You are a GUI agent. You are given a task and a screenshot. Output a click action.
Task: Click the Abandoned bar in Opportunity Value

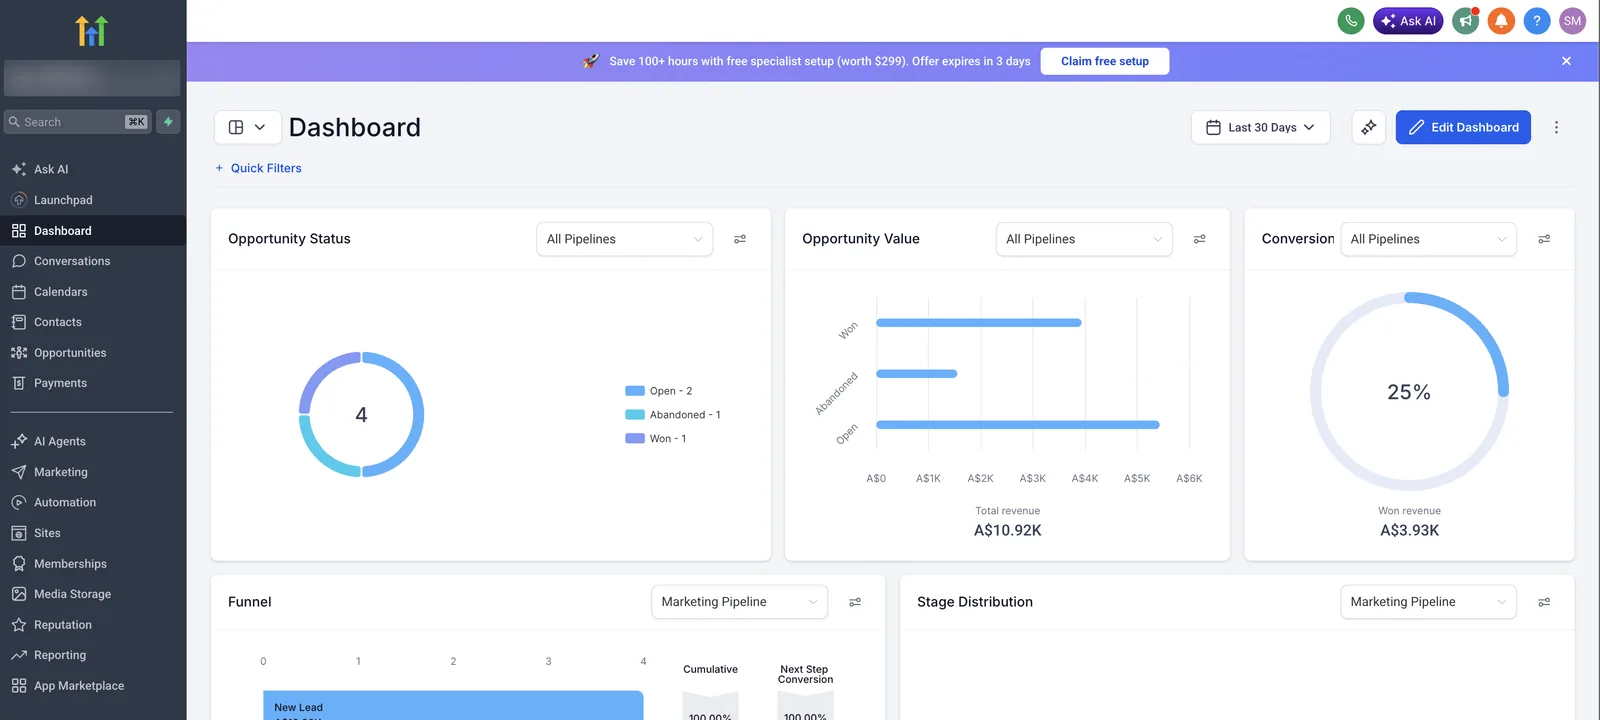917,374
